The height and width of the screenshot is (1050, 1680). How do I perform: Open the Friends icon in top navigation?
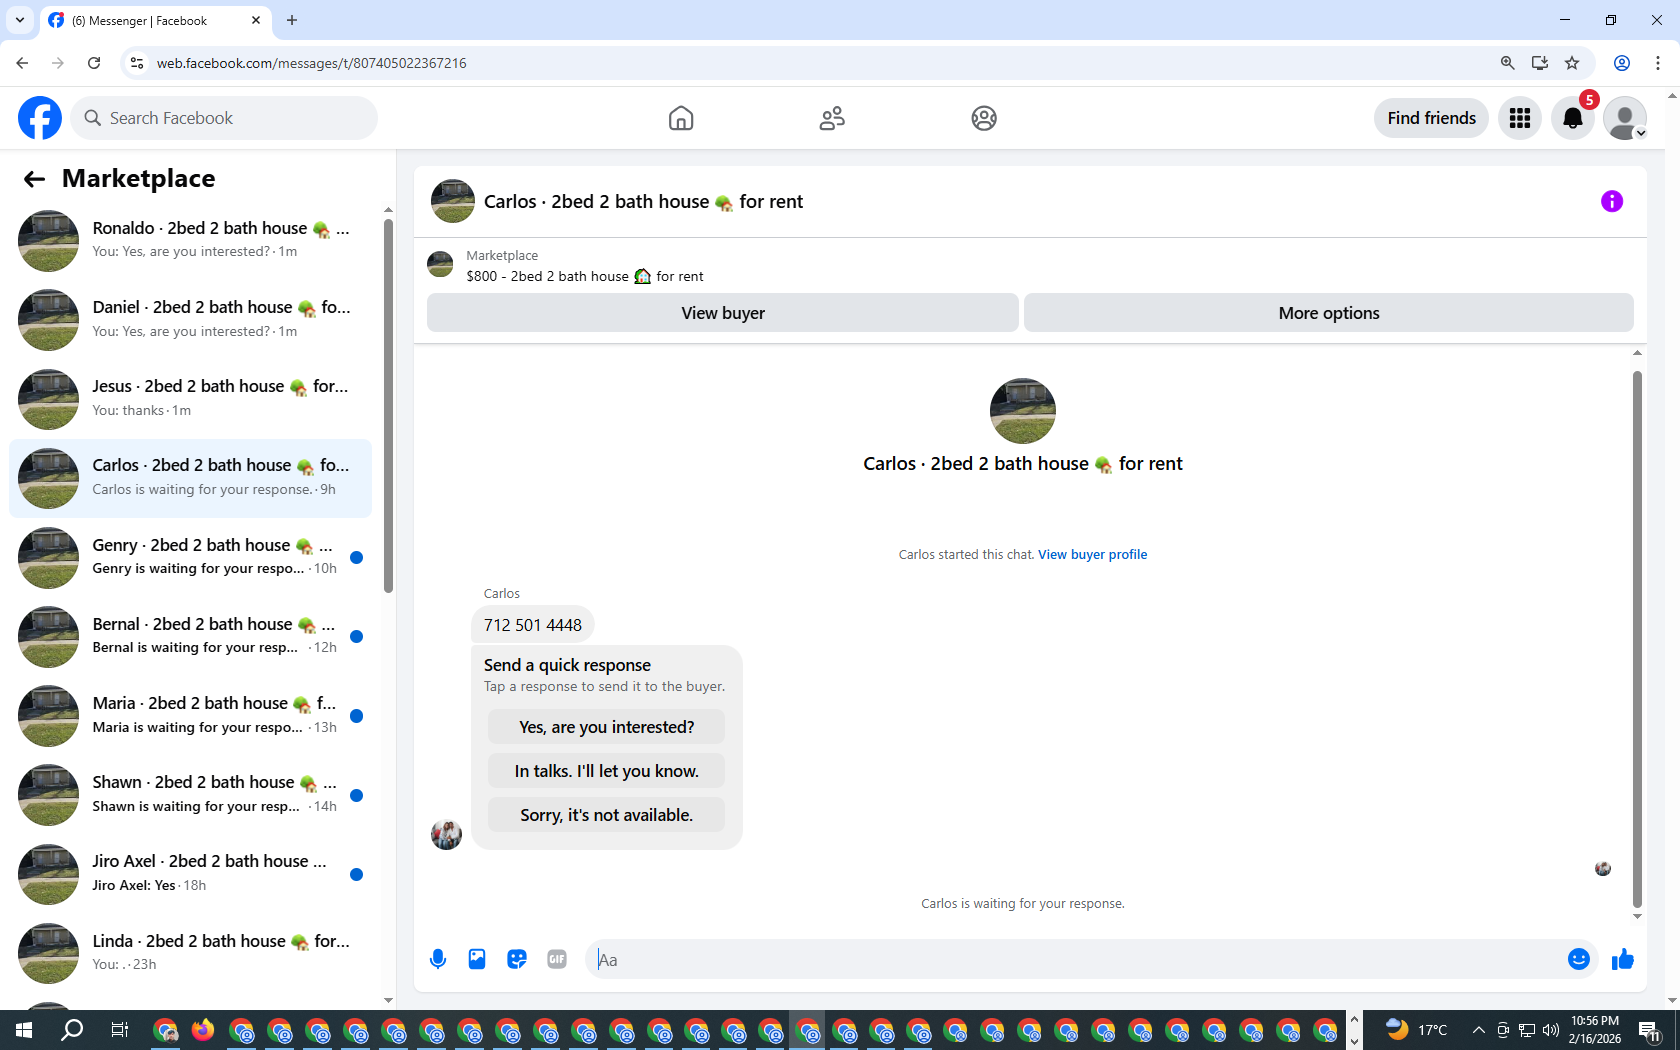[832, 118]
